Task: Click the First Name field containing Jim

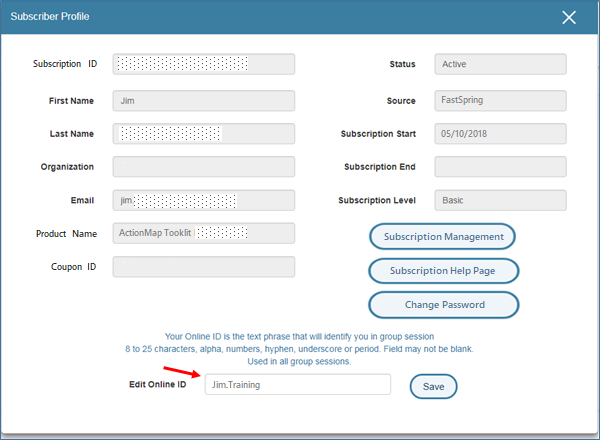Action: [204, 101]
